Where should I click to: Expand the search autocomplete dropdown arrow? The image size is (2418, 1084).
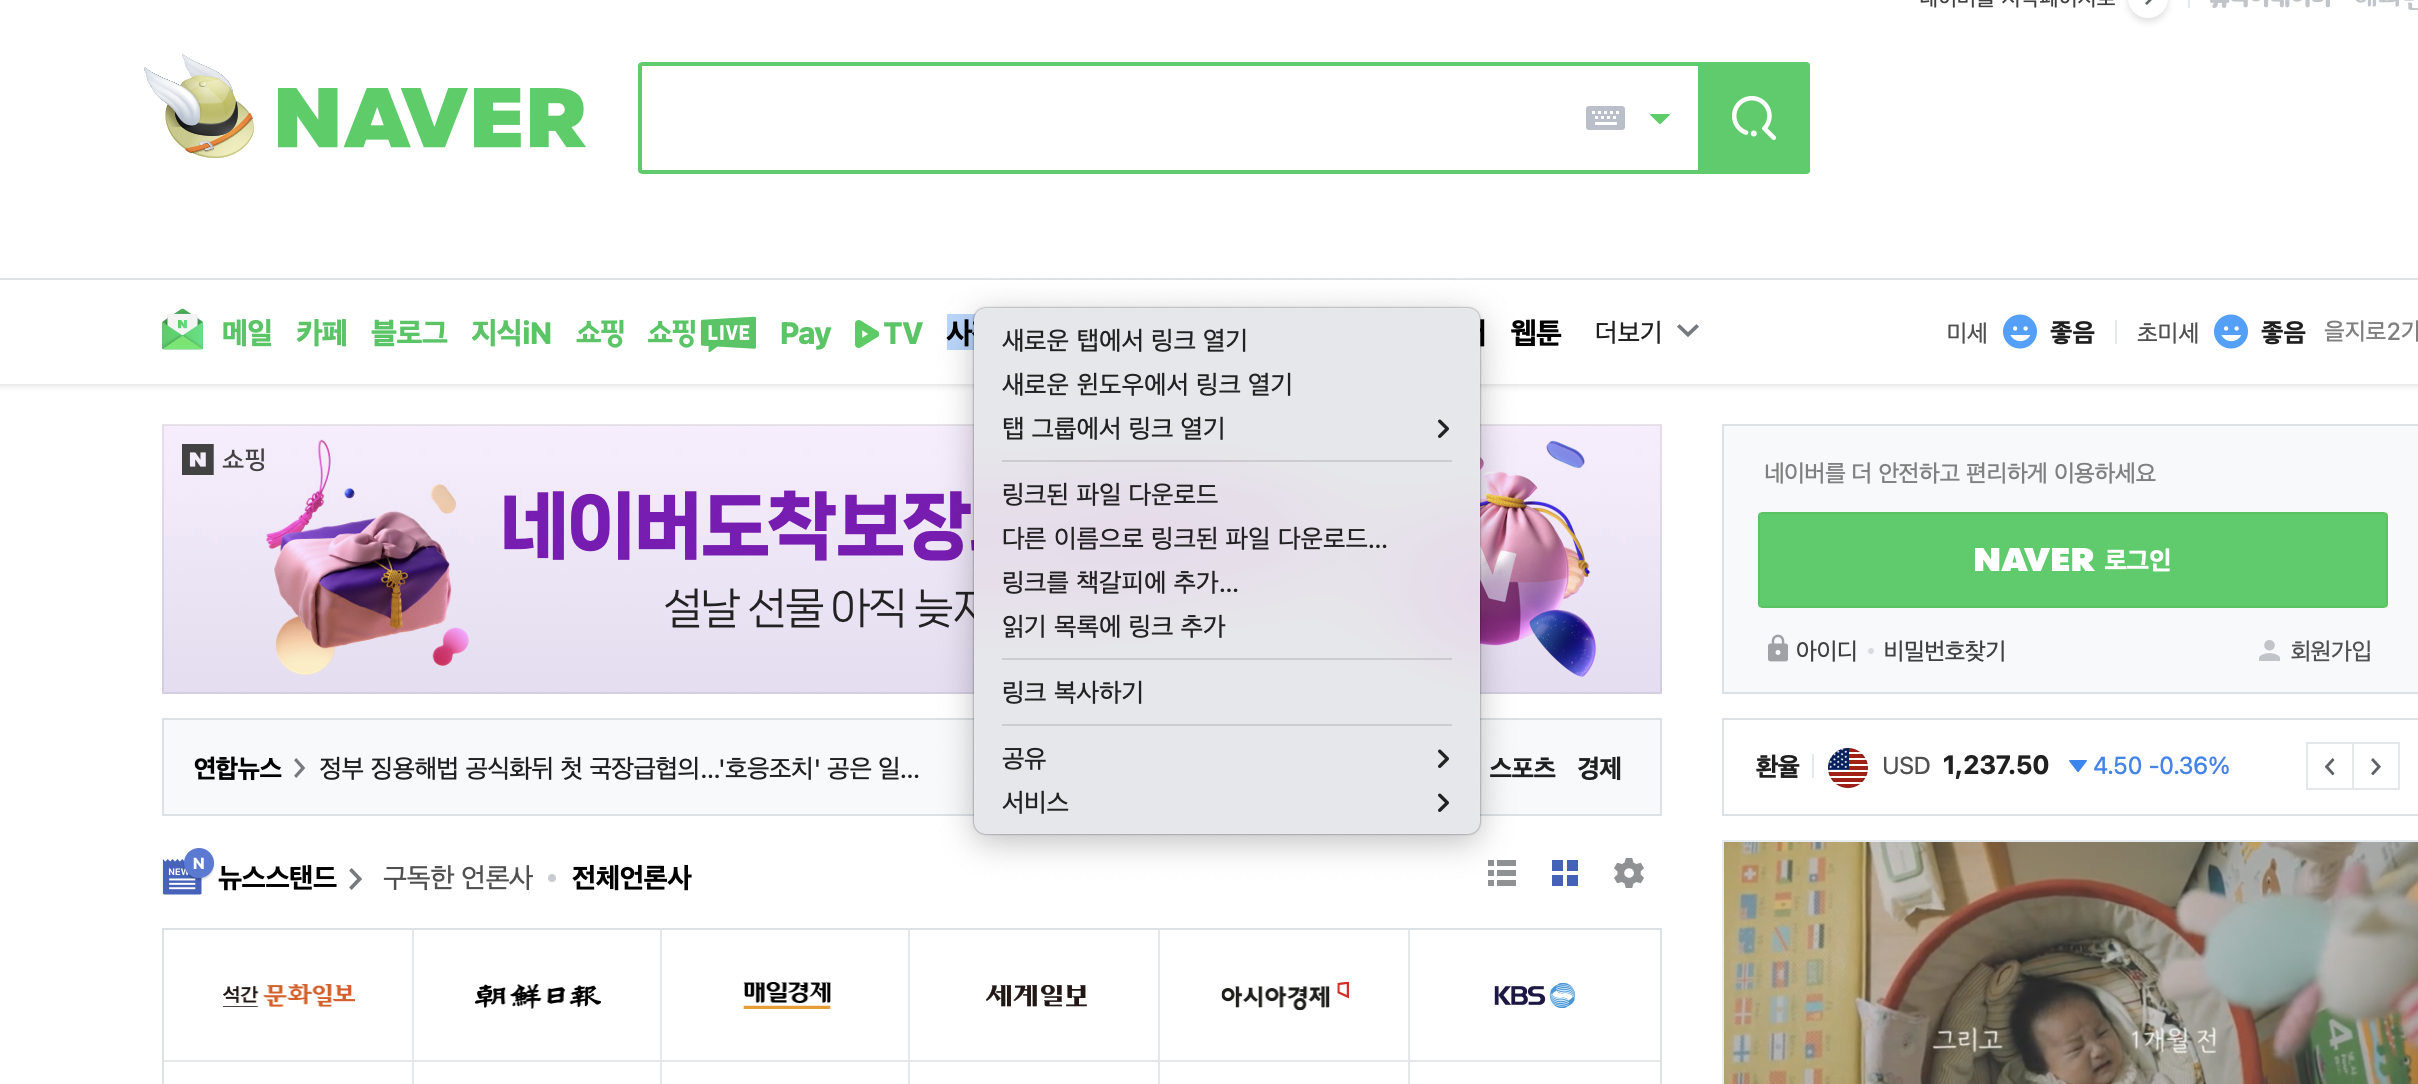(x=1660, y=118)
